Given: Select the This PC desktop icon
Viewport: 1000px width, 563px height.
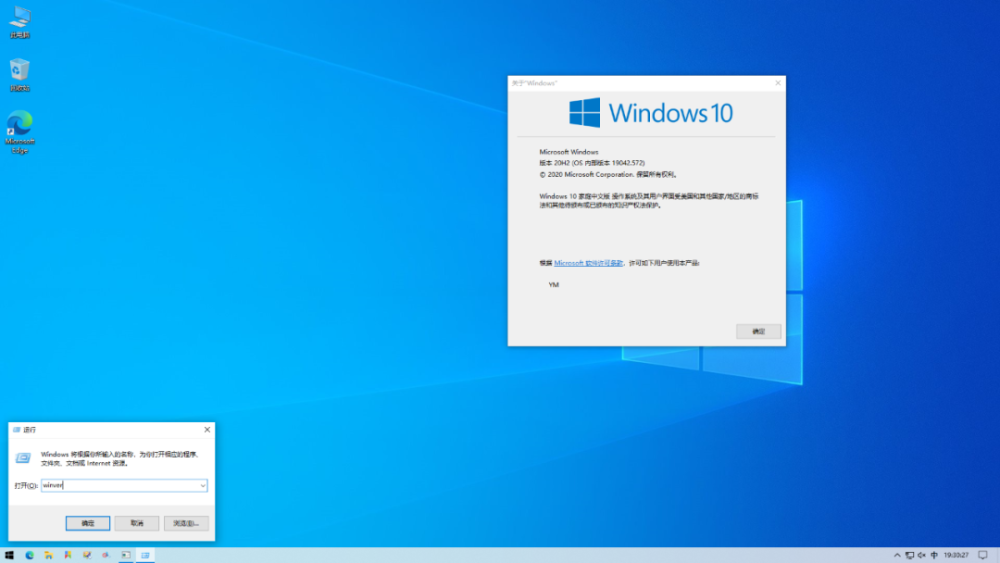Looking at the screenshot, I should point(20,22).
